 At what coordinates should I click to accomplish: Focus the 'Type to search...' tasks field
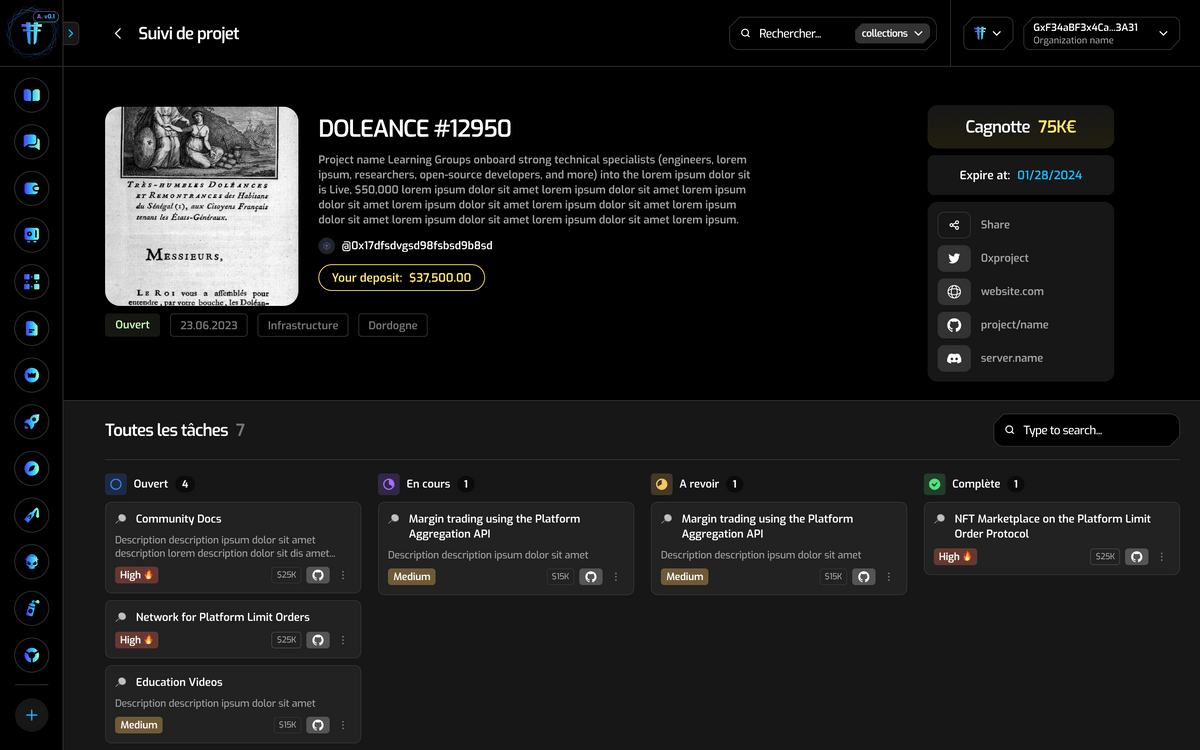1090,430
